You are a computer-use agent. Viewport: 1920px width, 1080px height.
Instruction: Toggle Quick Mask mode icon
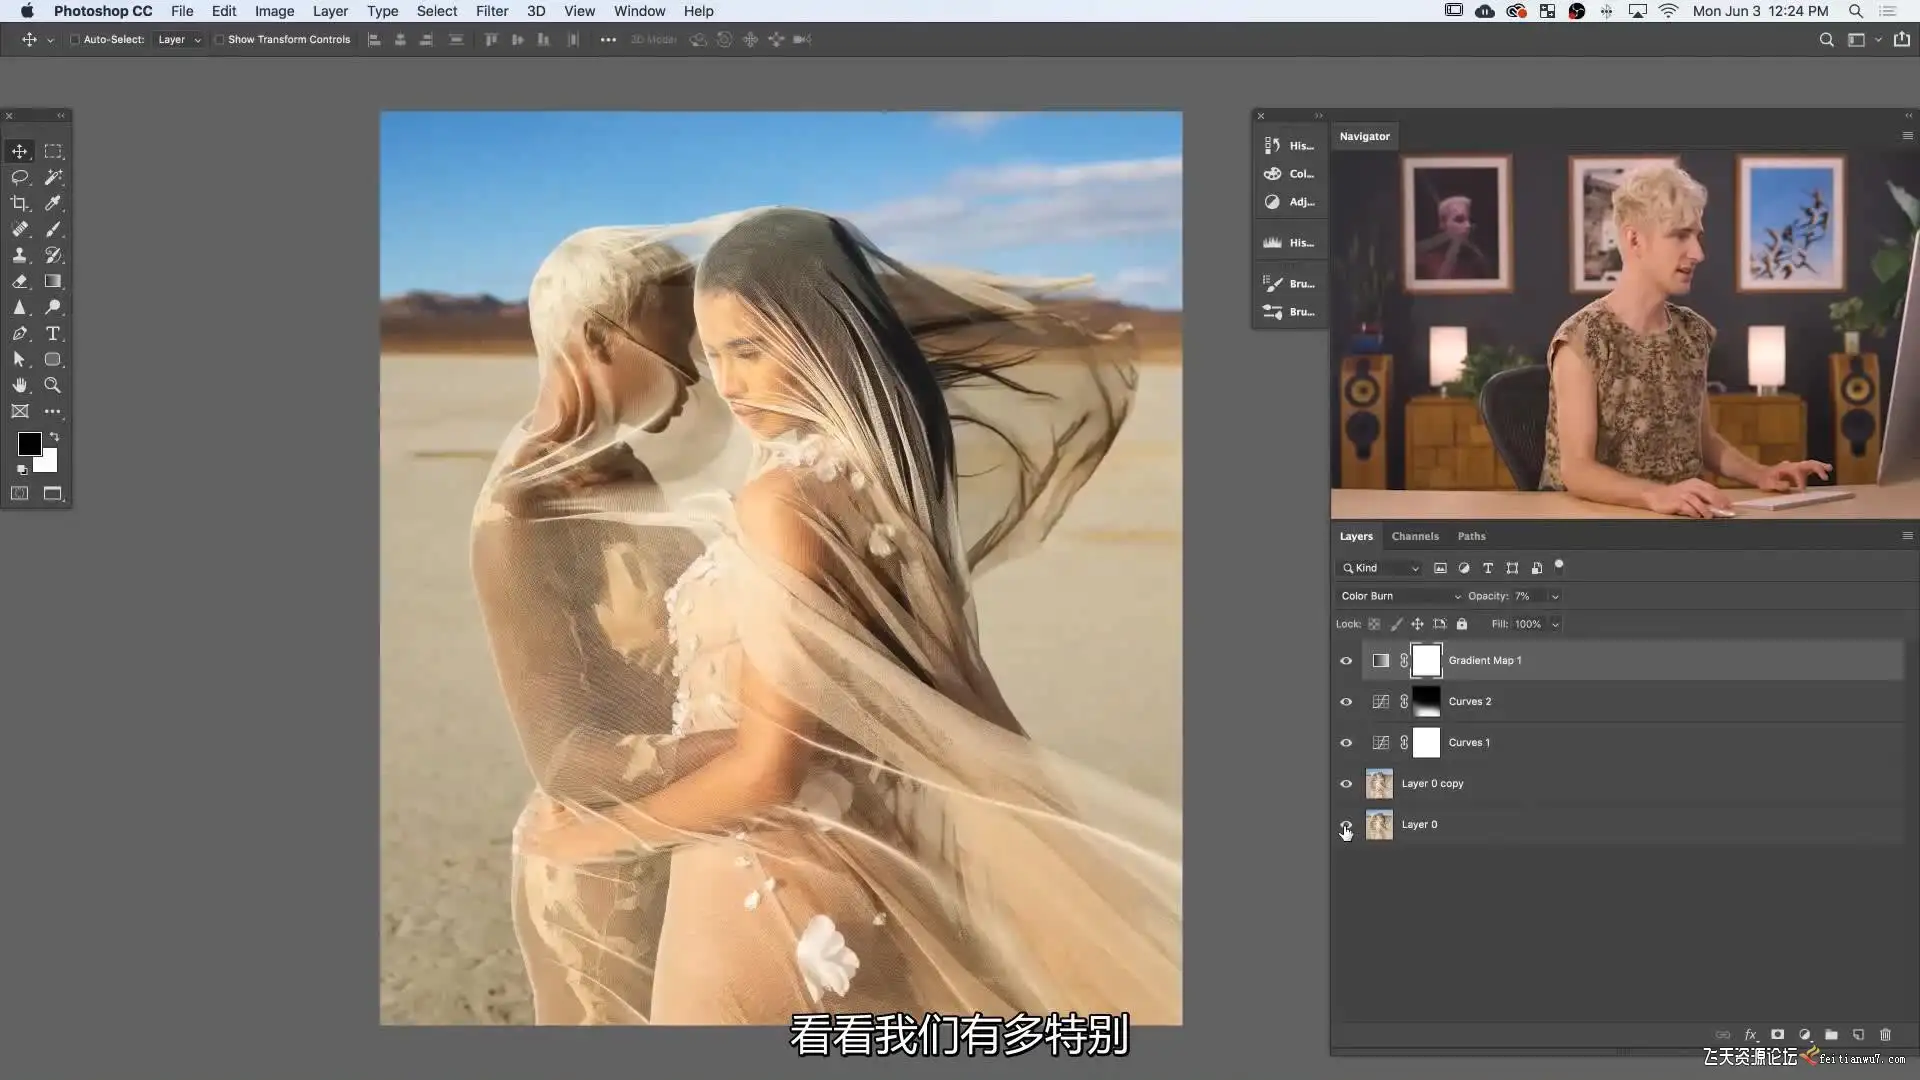click(x=19, y=493)
